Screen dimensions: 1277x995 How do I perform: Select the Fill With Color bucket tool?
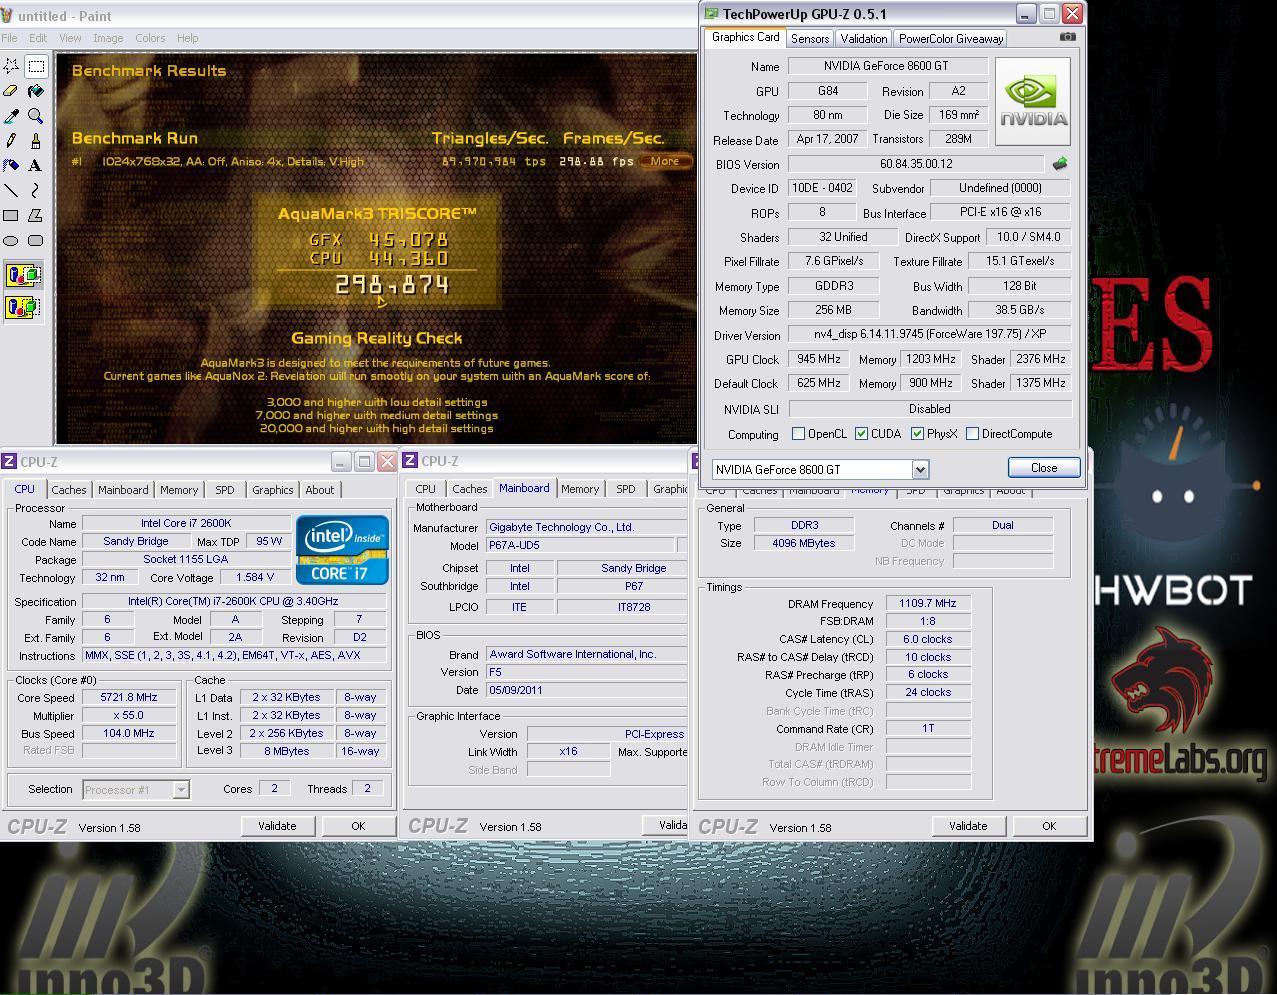coord(36,91)
